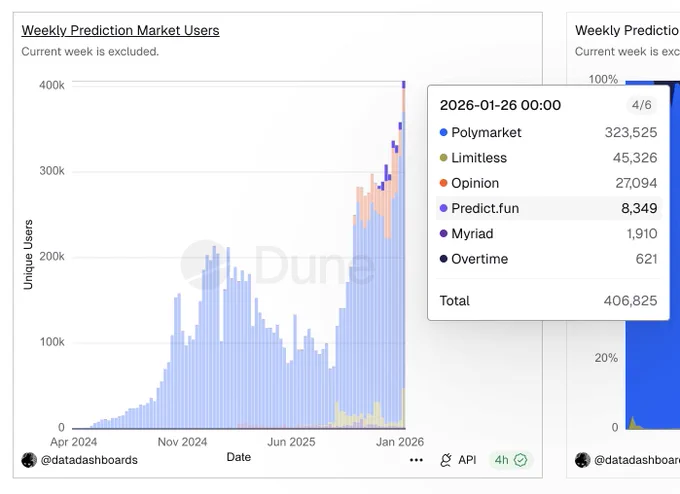This screenshot has width=680, height=494.
Task: Click the Opinion value 27,094
Action: coord(636,183)
